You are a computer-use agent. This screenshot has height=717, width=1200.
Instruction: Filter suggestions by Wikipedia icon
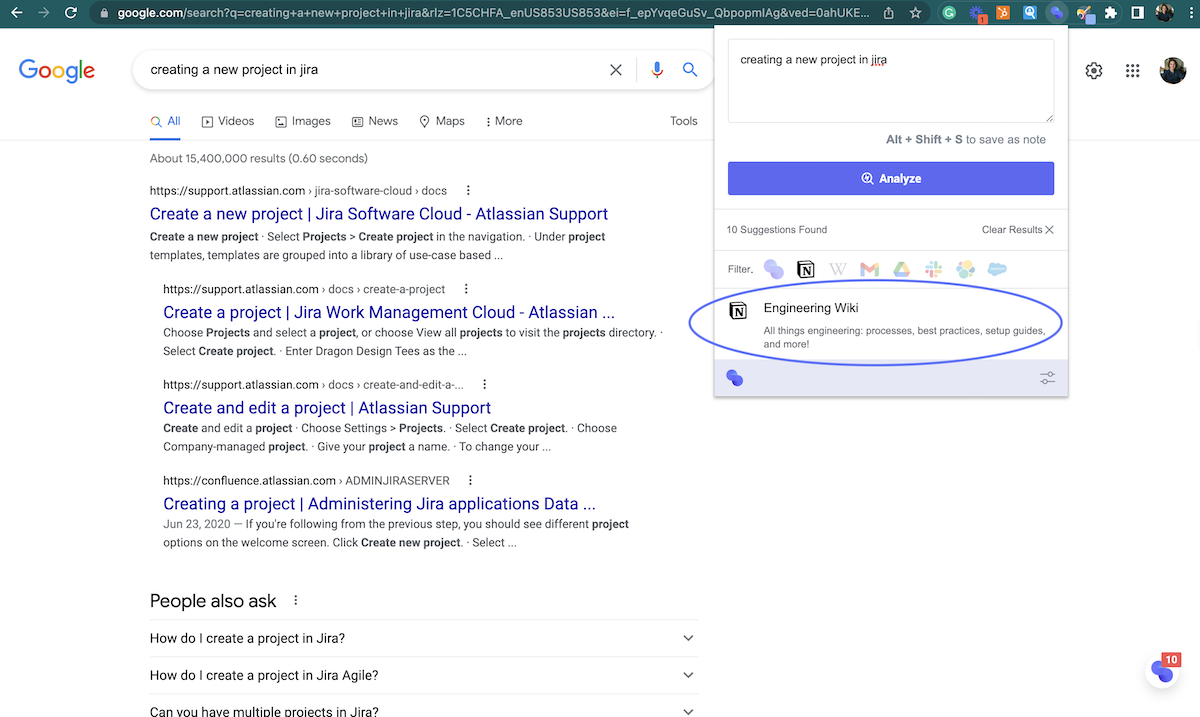[838, 269]
